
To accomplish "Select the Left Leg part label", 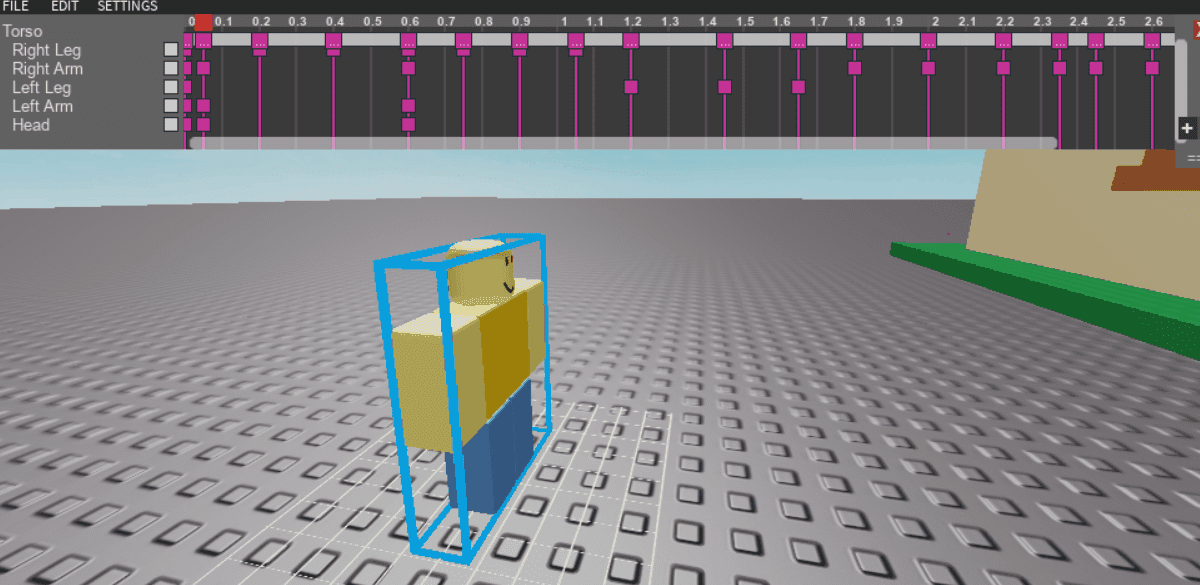I will (42, 88).
